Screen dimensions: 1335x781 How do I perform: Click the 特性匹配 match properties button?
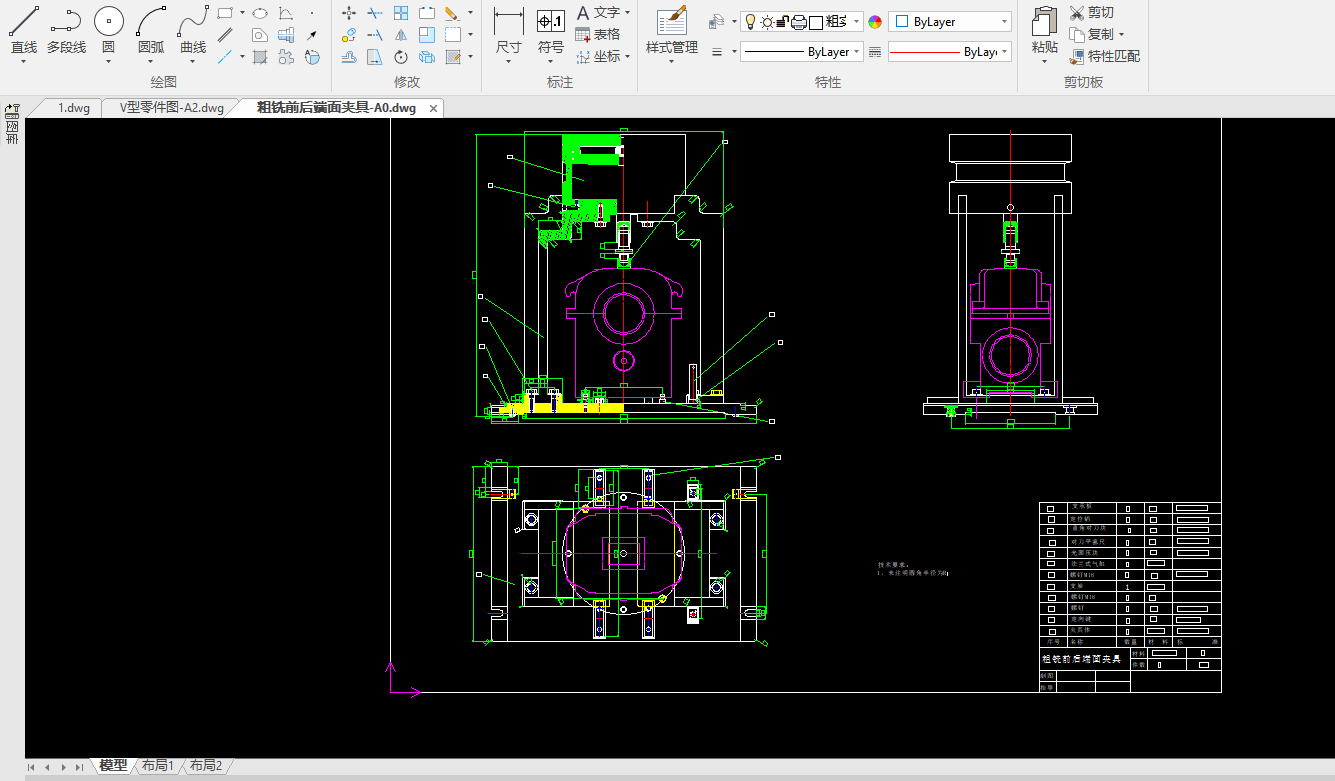[x=1104, y=56]
